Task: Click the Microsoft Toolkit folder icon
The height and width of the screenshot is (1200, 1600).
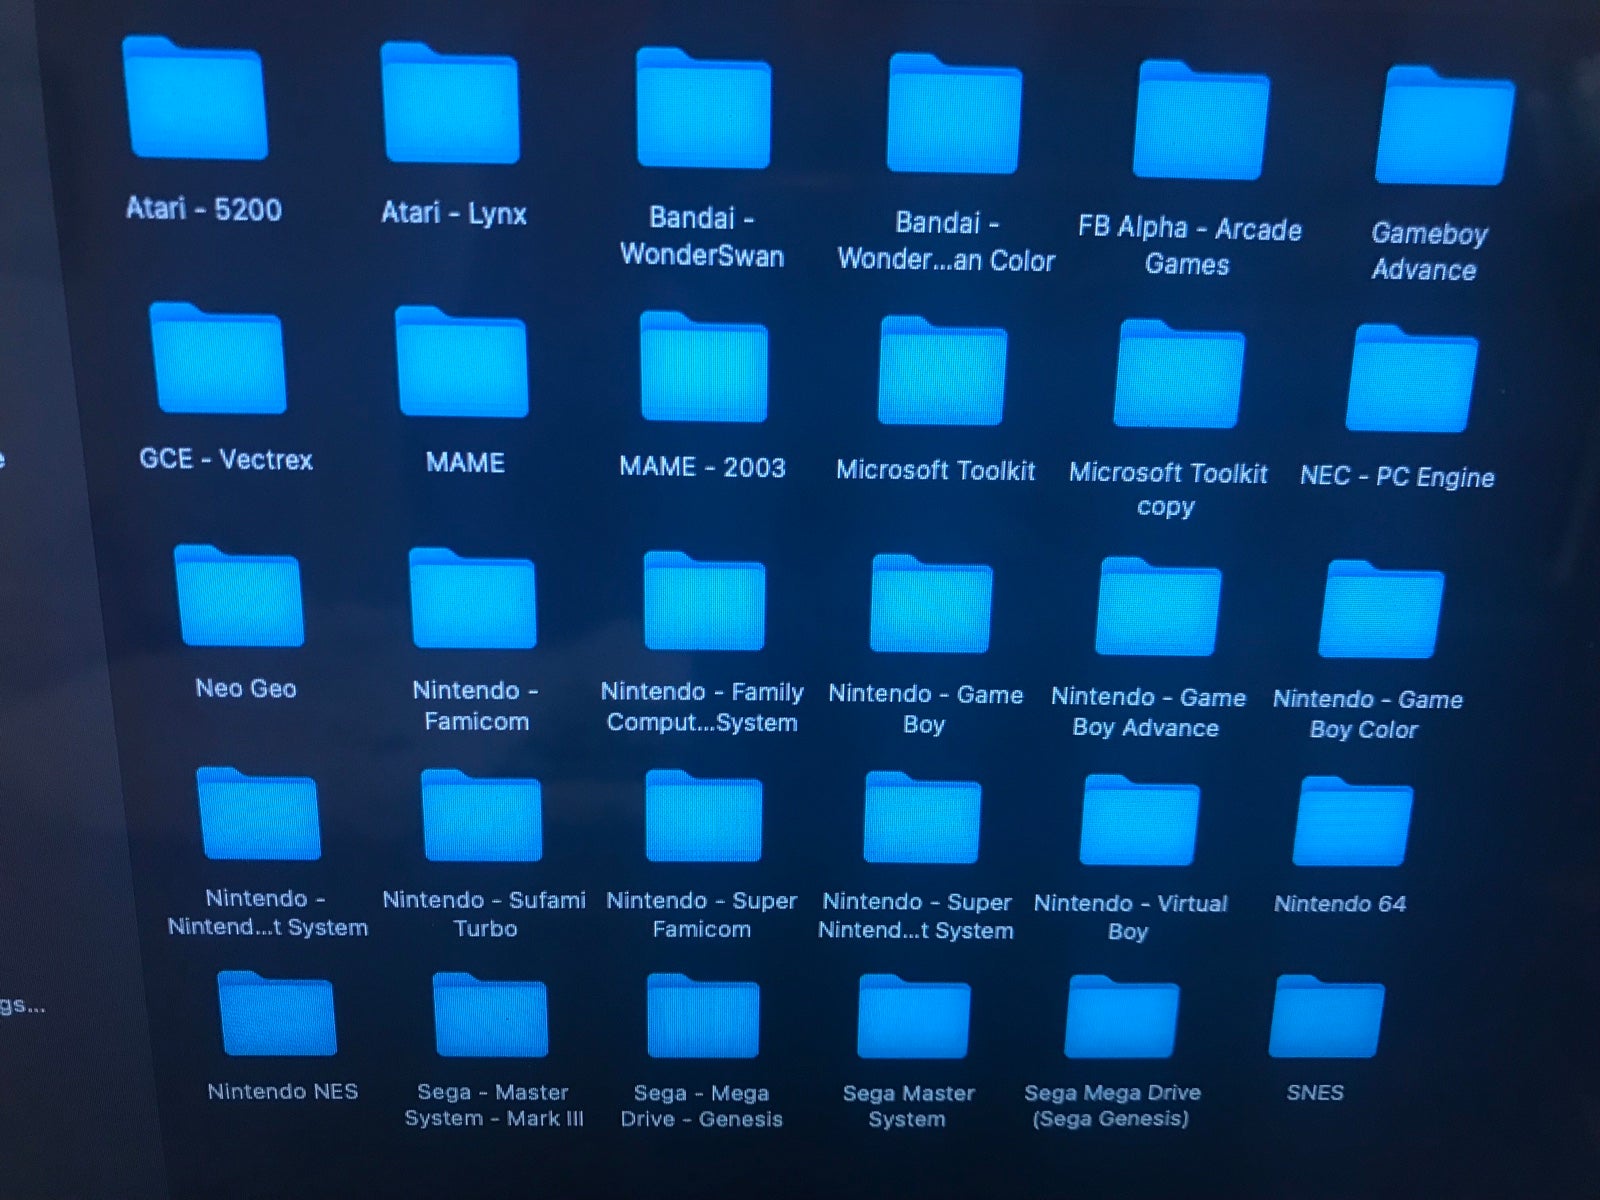Action: (x=943, y=370)
